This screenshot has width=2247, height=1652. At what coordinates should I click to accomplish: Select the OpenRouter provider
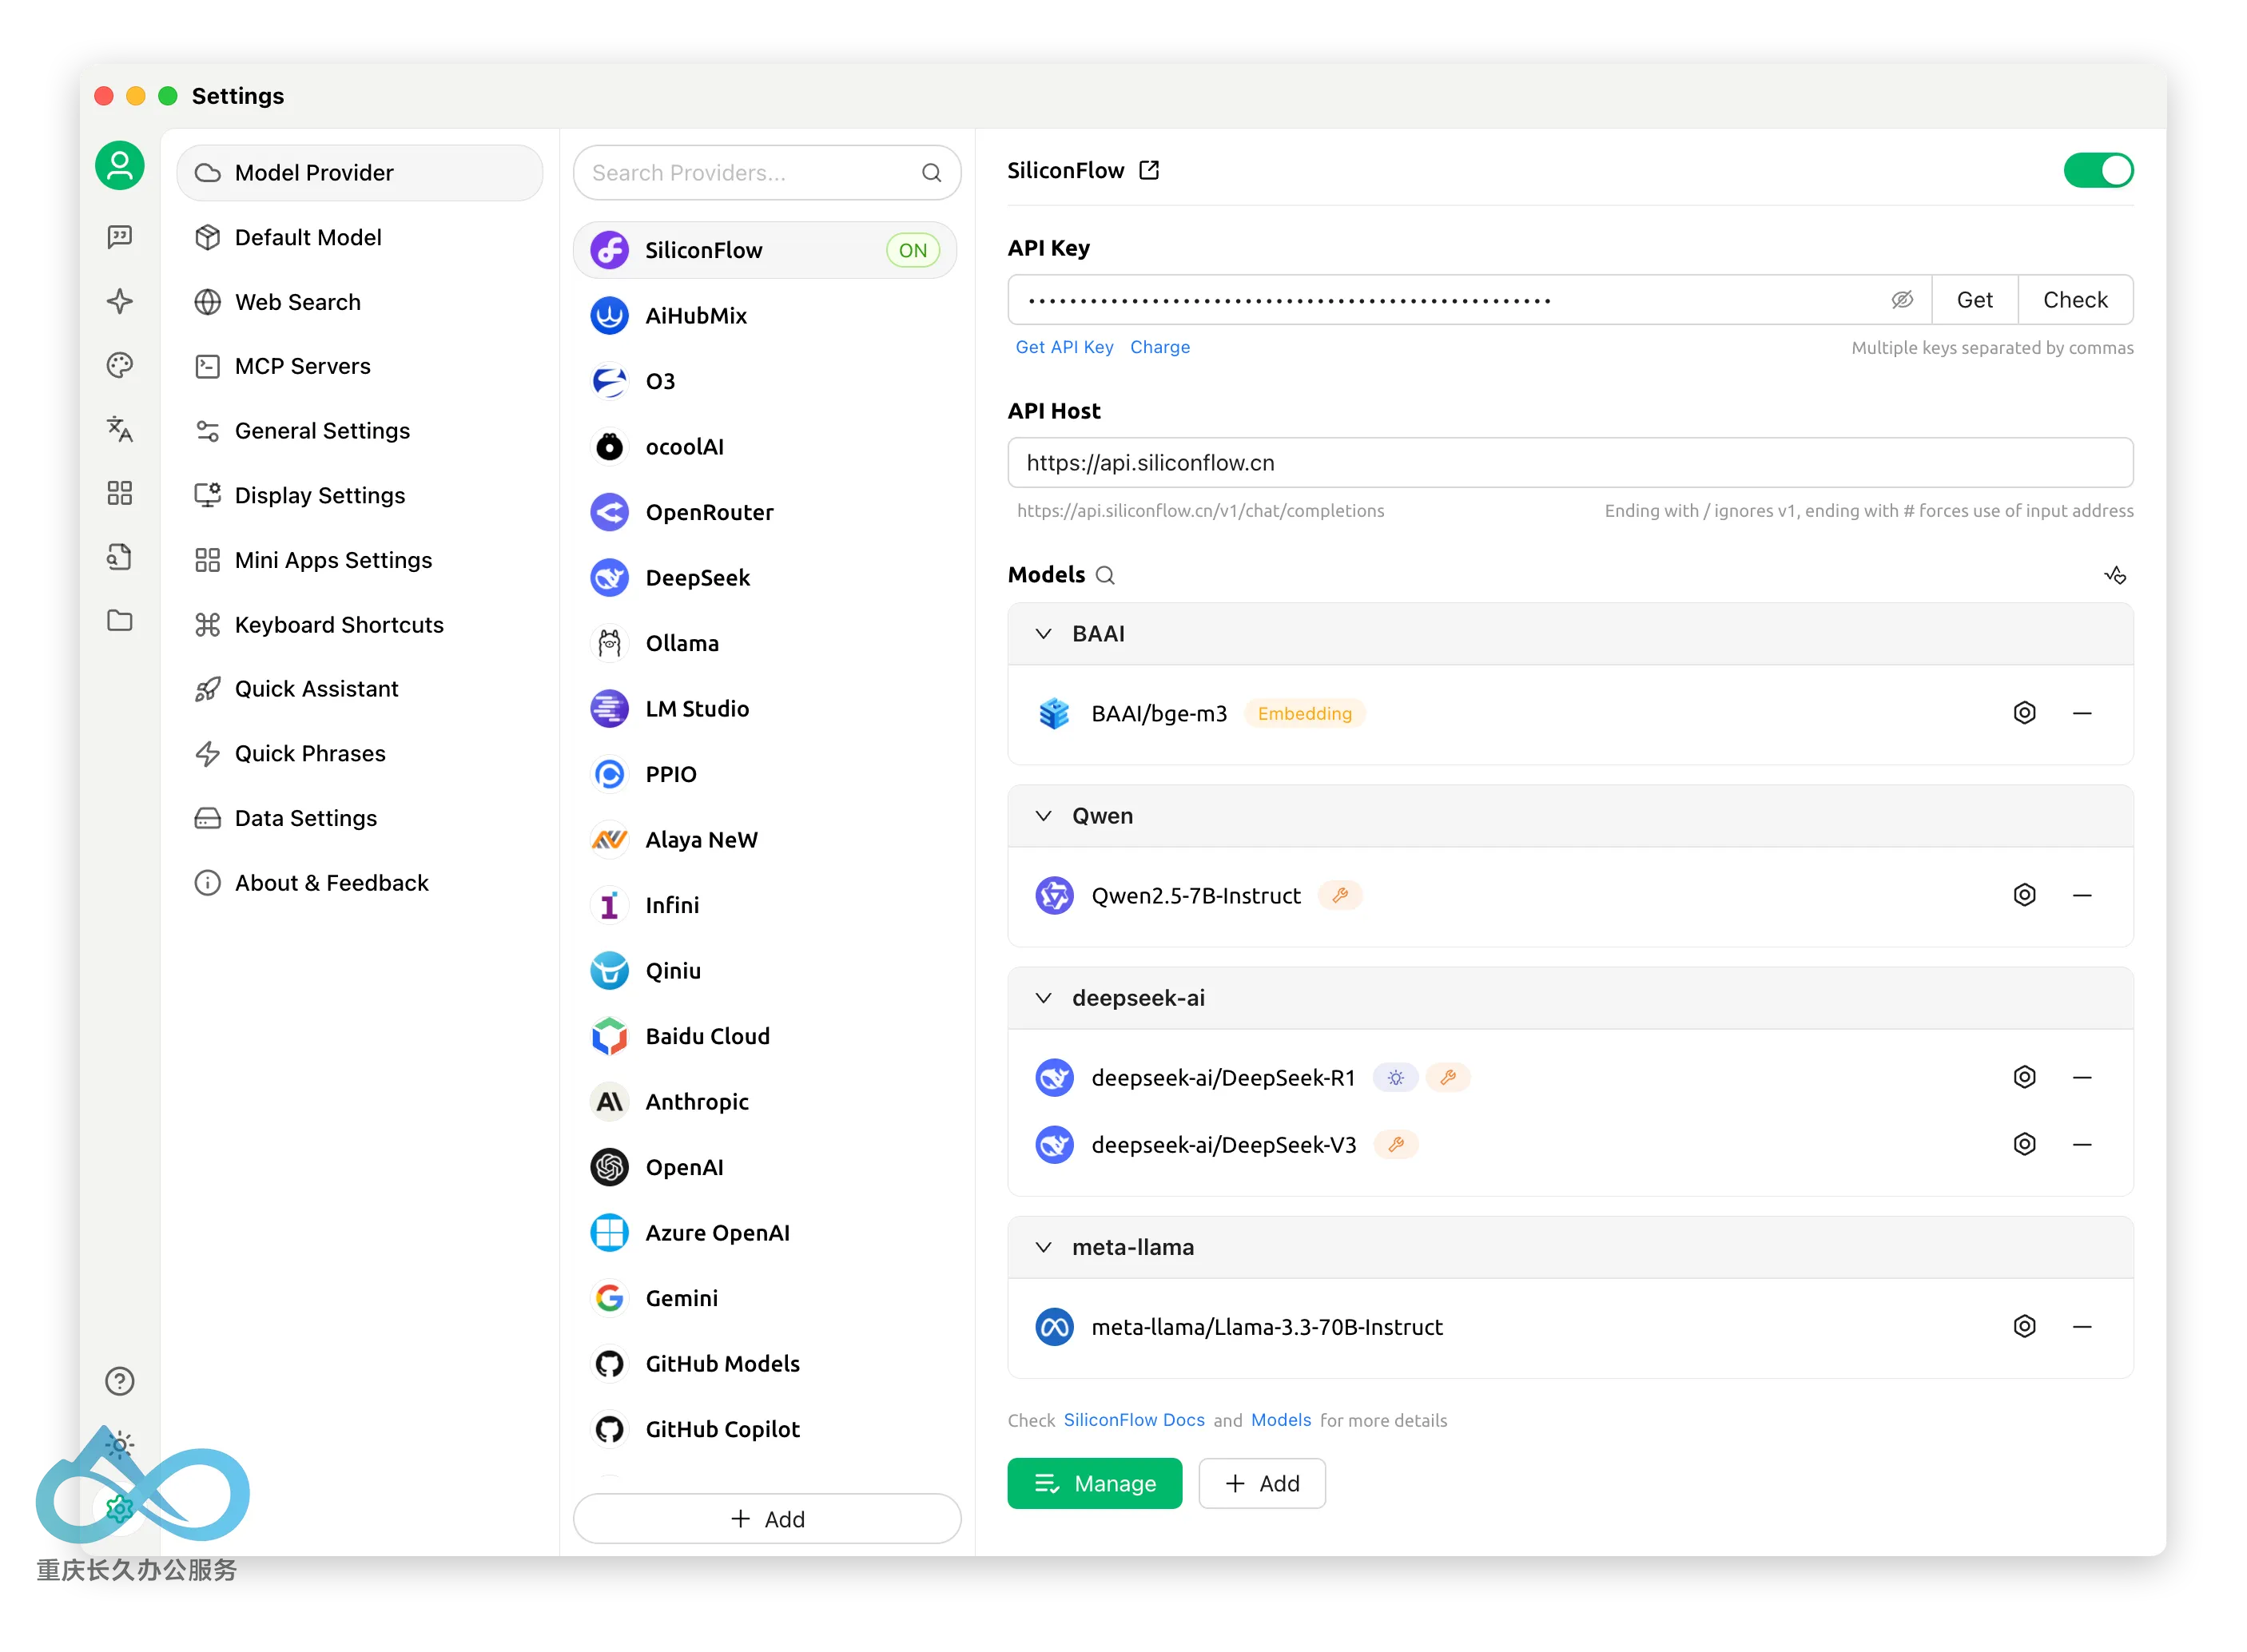765,513
